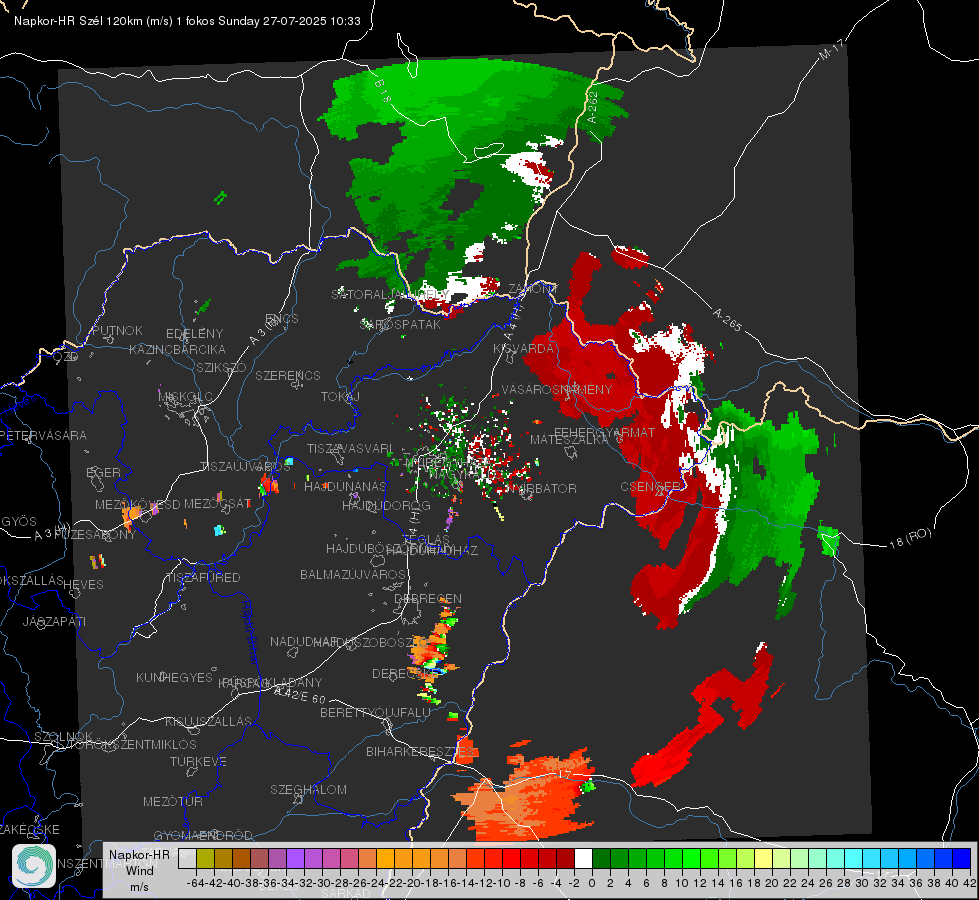The image size is (979, 900).
Task: Click the BIHARKERESZTES town label
Action: [420, 751]
